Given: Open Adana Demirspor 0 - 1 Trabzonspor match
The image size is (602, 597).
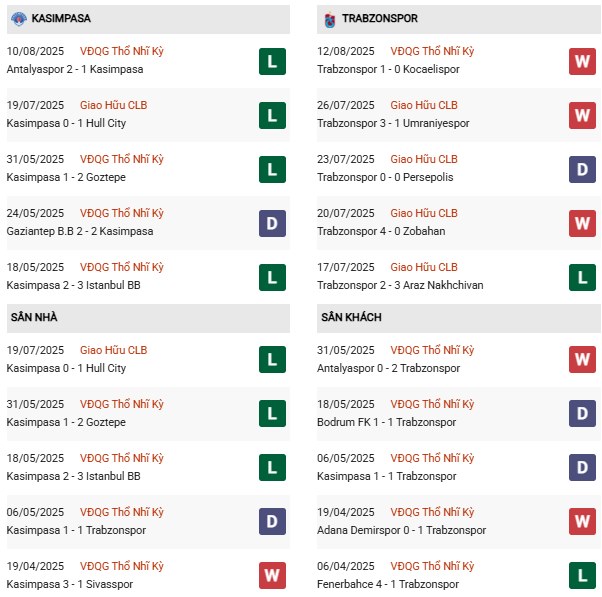Looking at the screenshot, I should click(404, 530).
